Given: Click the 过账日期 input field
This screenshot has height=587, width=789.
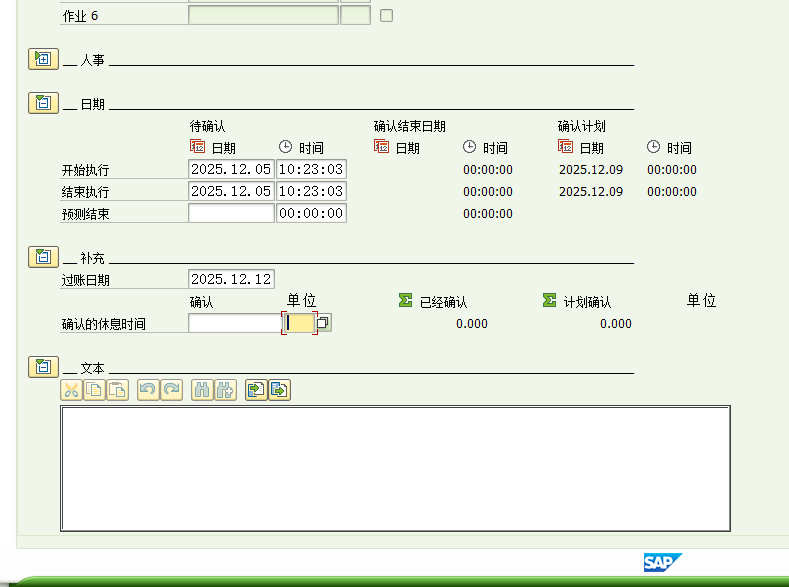Looking at the screenshot, I should (230, 280).
